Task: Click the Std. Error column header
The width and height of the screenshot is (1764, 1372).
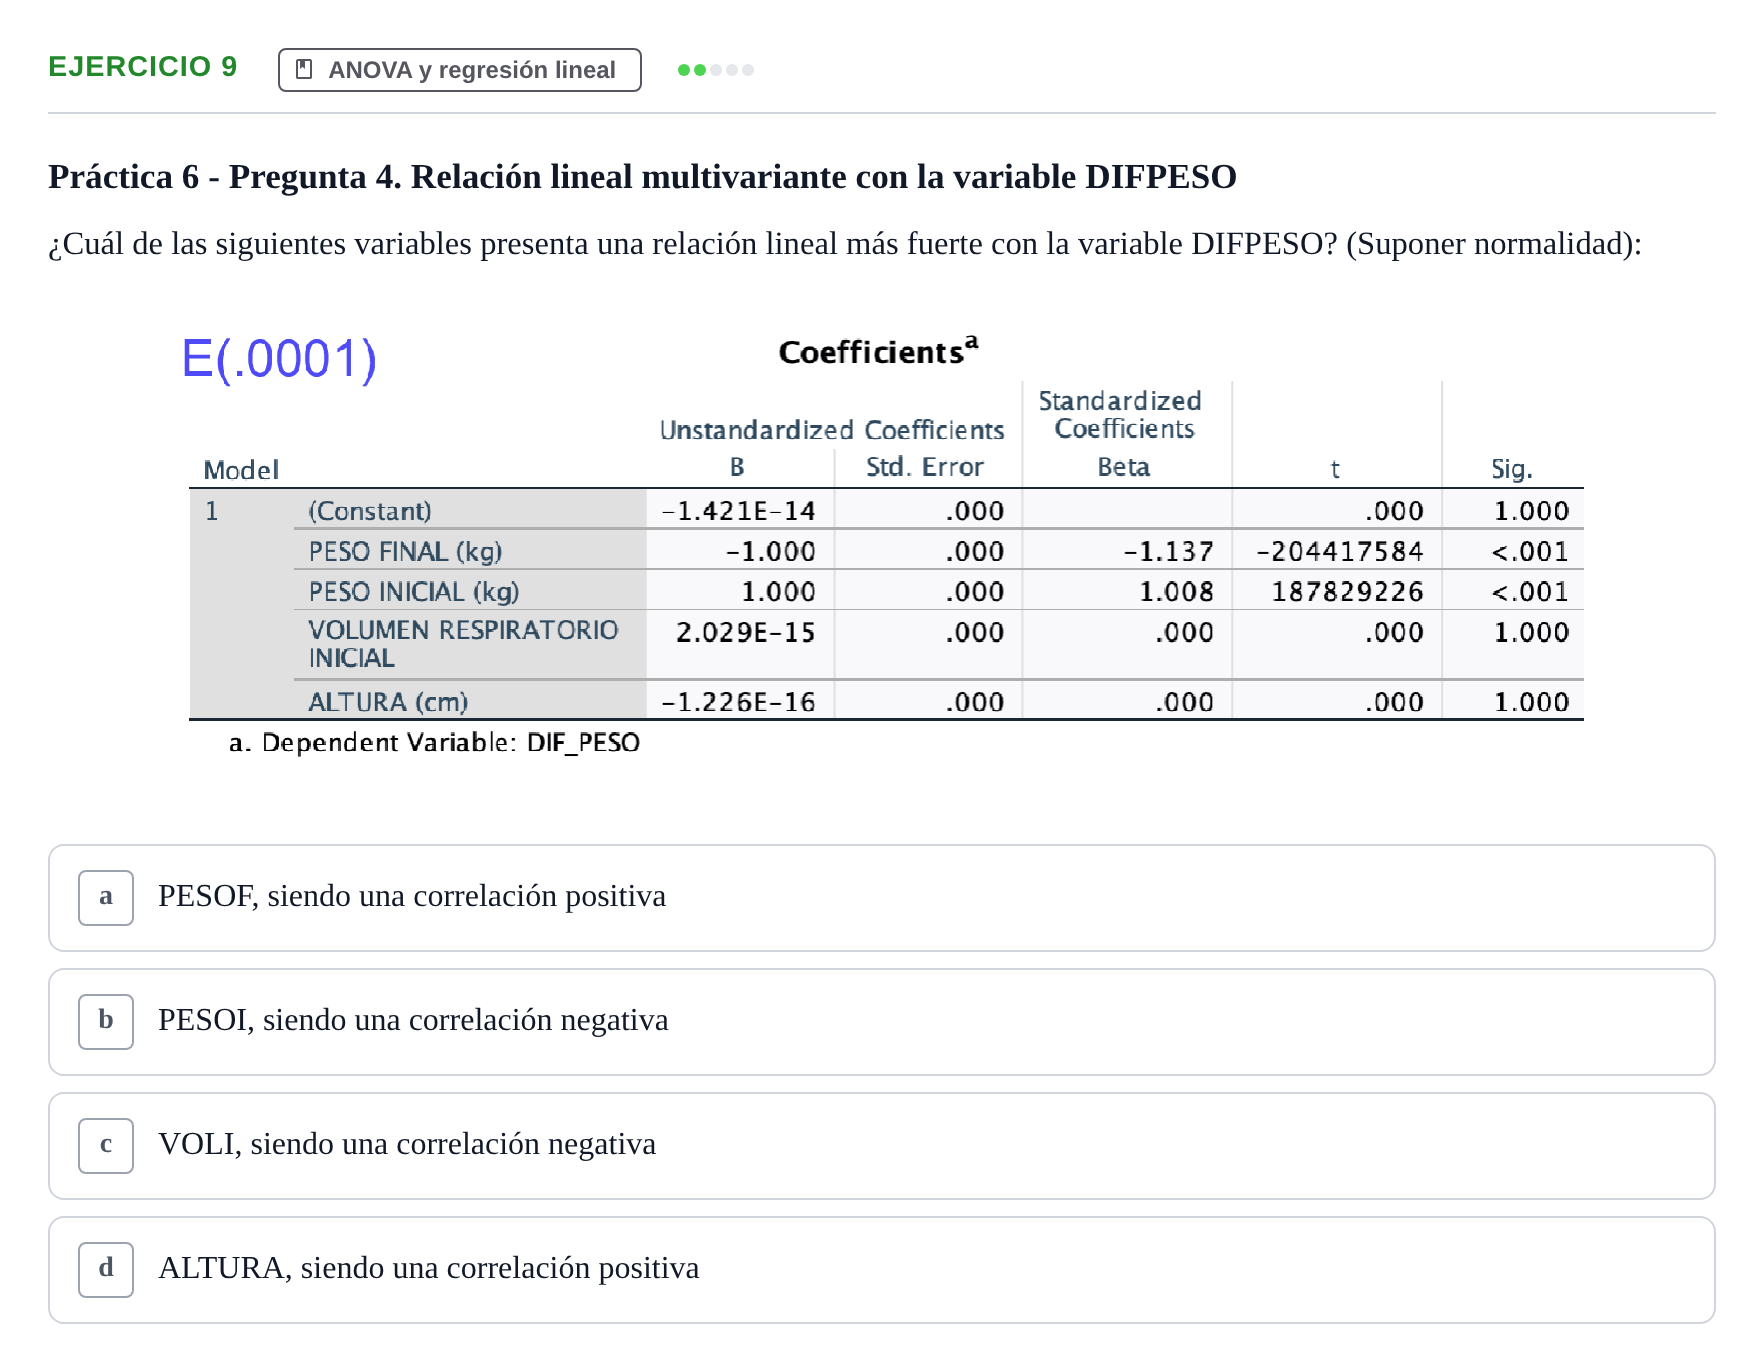Action: coord(924,467)
